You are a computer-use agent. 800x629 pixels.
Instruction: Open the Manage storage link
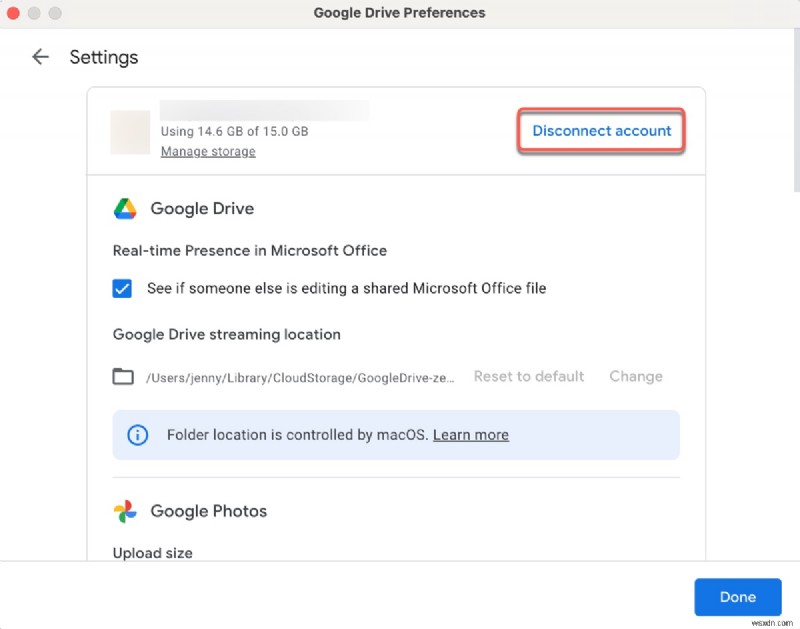208,152
